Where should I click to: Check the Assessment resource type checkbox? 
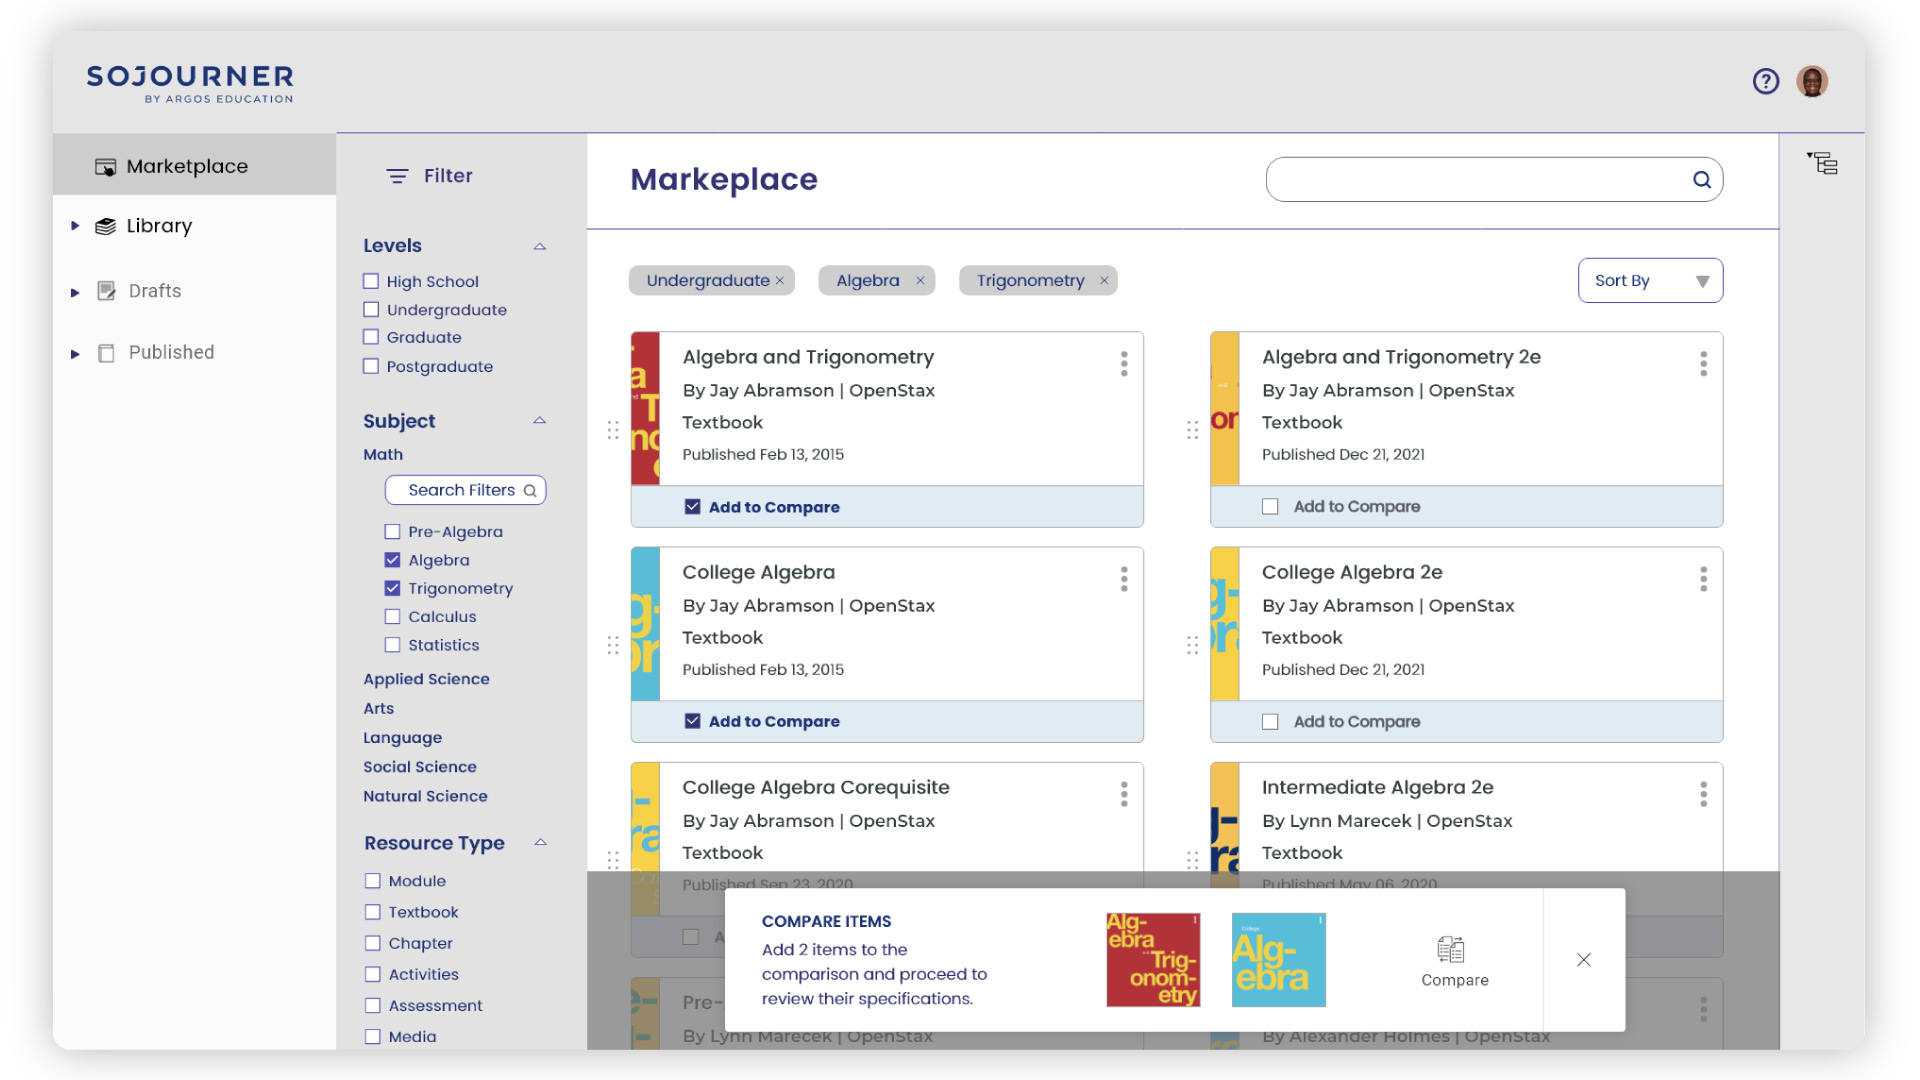tap(373, 1005)
